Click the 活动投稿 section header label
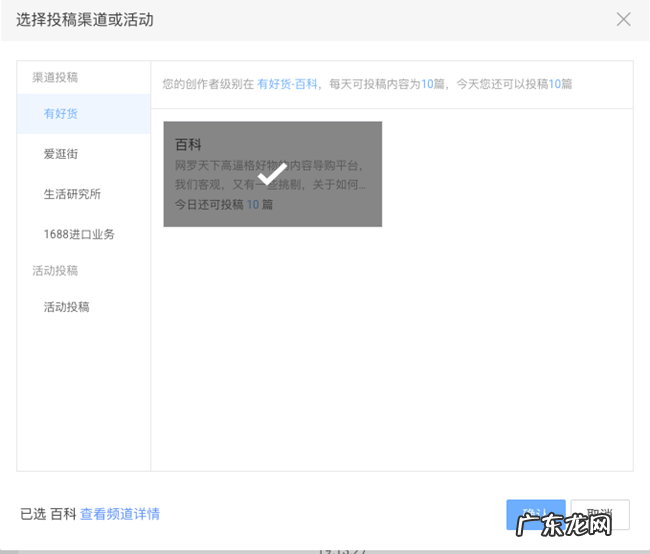The width and height of the screenshot is (650, 554). (x=55, y=271)
